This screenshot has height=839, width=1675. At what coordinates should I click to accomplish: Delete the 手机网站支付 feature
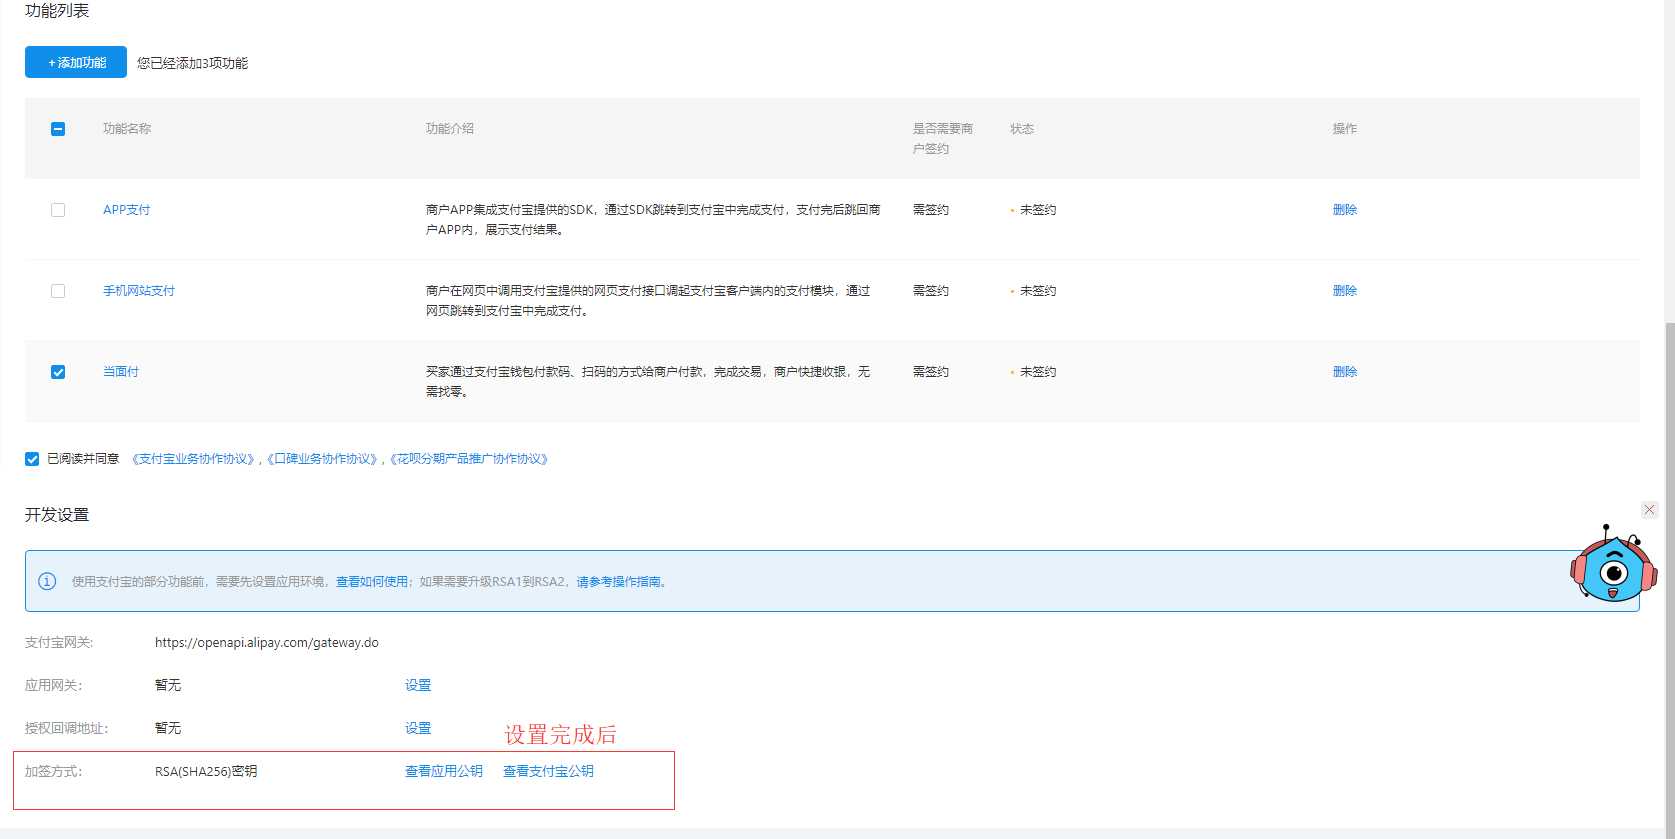pyautogui.click(x=1345, y=291)
